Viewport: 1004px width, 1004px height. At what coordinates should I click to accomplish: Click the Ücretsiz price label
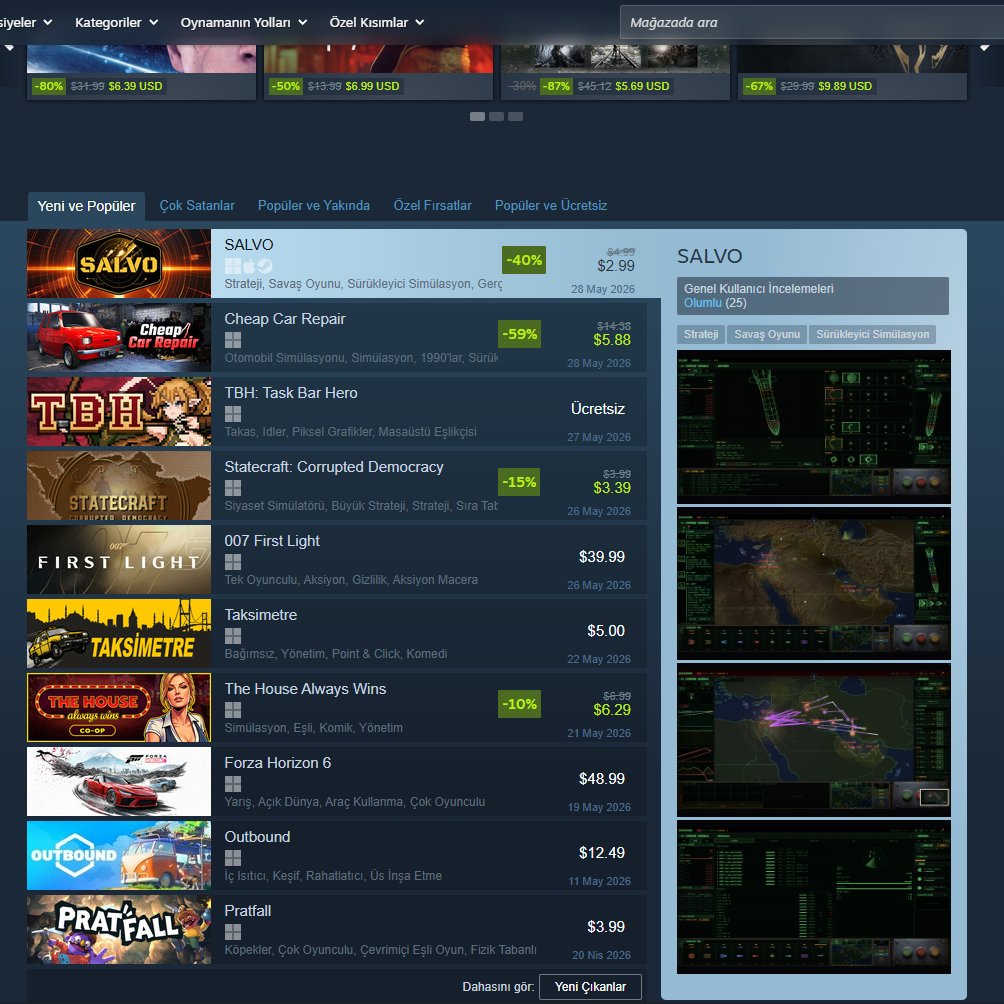tap(597, 409)
